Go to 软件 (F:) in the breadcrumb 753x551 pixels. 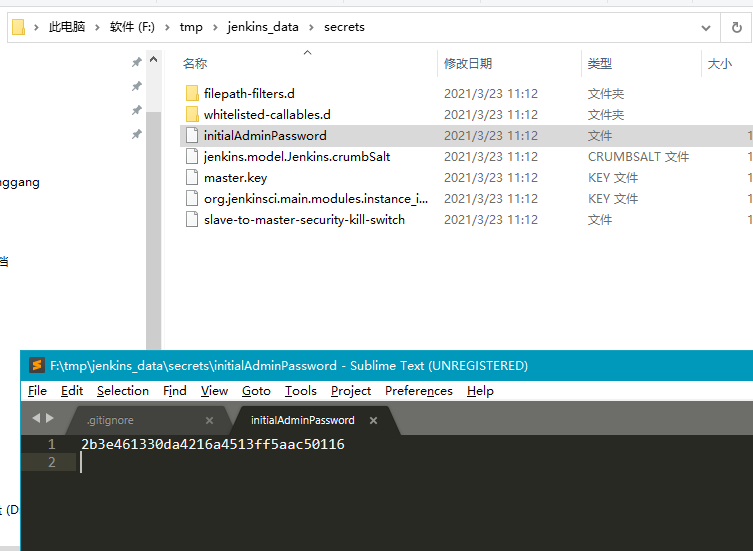point(132,27)
